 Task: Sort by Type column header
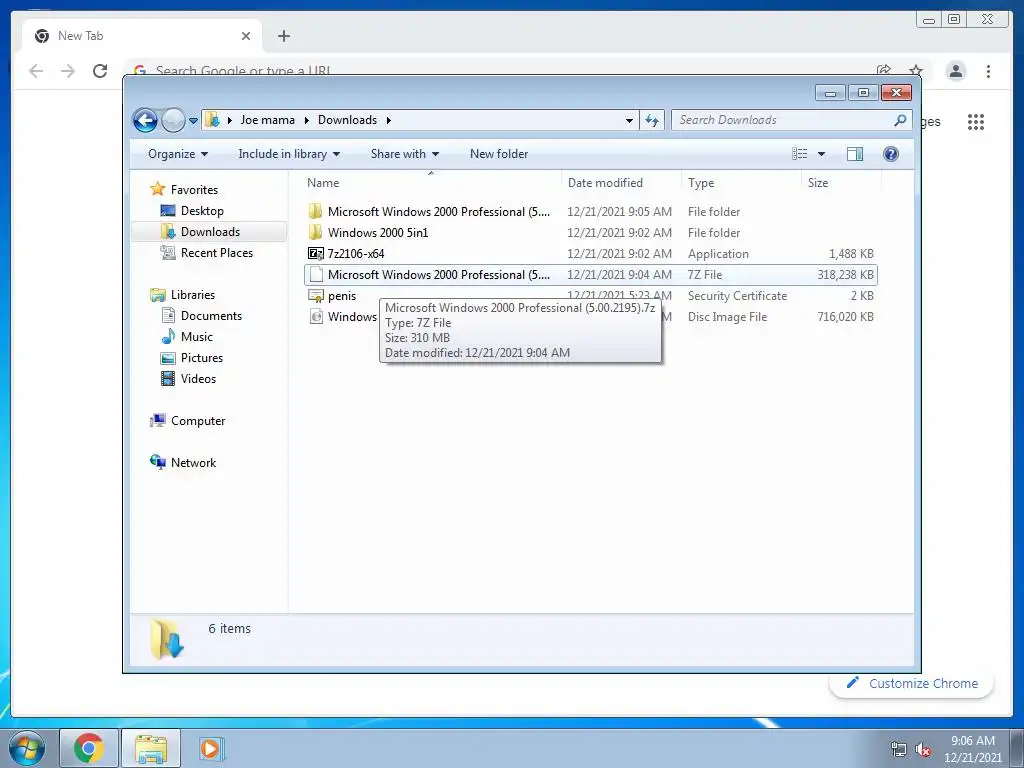pyautogui.click(x=741, y=183)
